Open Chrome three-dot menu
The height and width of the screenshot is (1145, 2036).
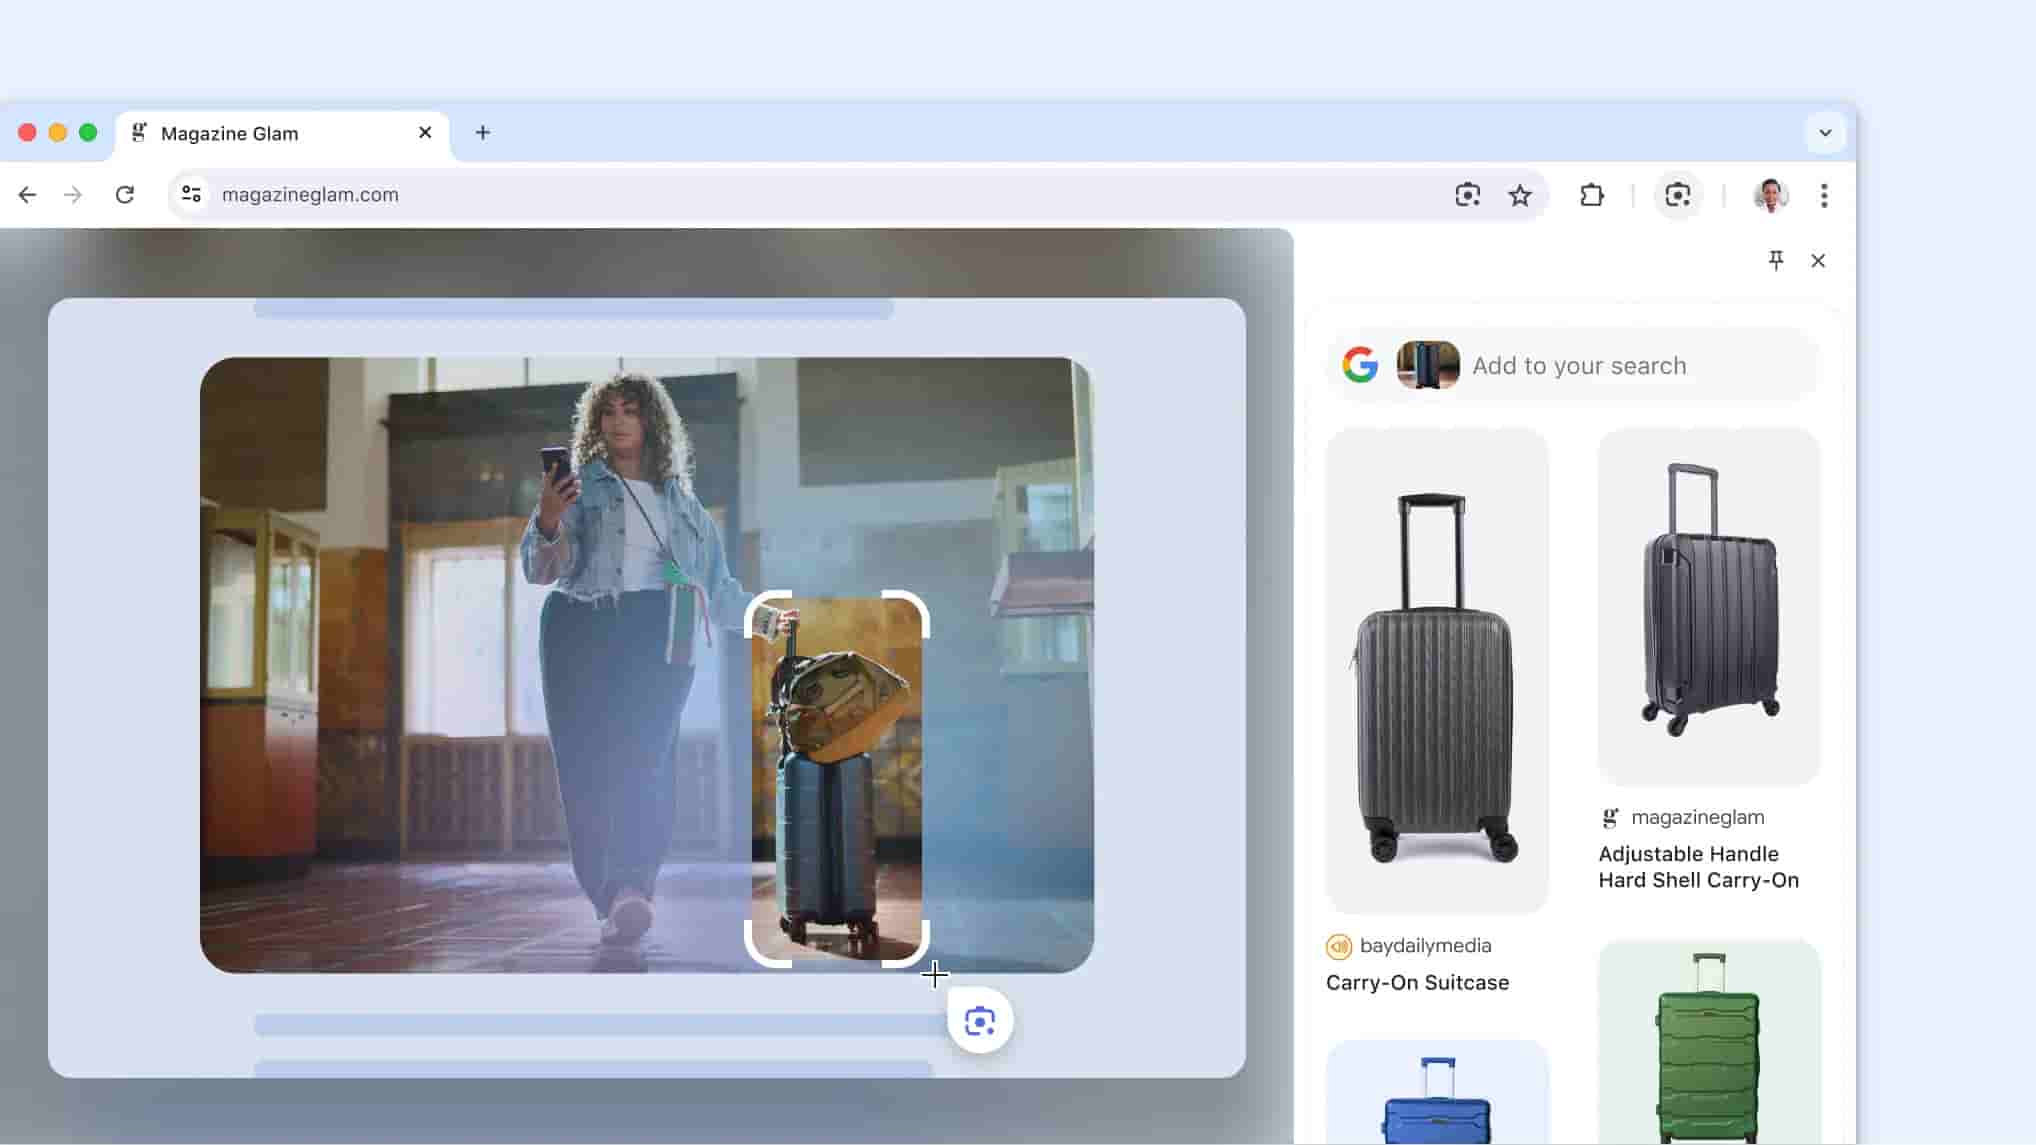point(1824,195)
